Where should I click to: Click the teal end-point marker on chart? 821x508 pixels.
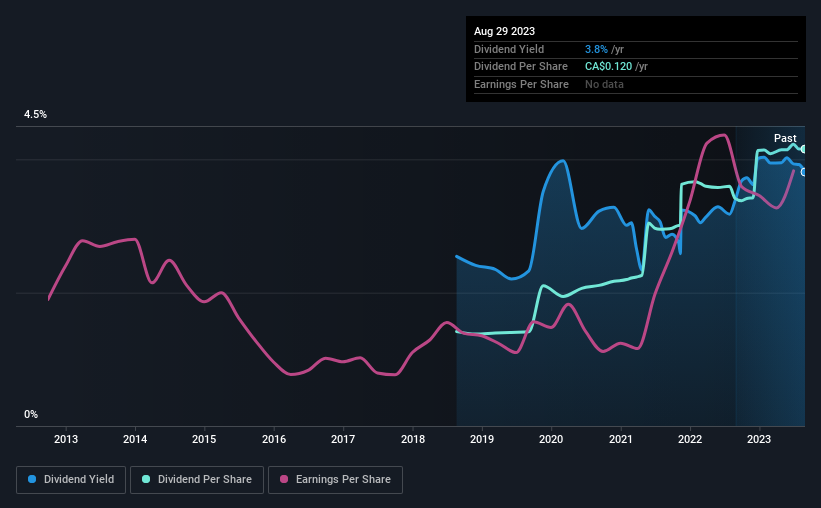tap(803, 149)
